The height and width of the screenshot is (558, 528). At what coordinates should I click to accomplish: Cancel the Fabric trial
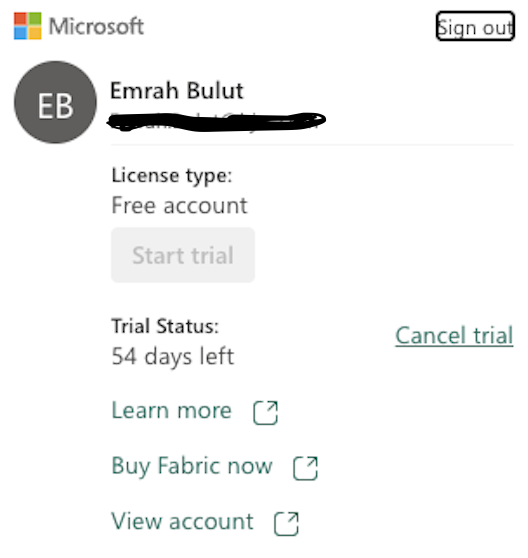454,335
